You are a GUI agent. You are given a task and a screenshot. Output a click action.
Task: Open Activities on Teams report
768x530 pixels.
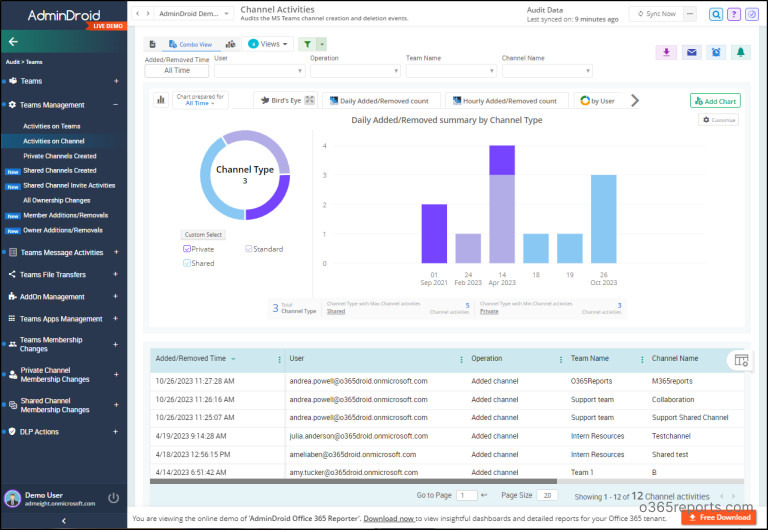click(51, 126)
